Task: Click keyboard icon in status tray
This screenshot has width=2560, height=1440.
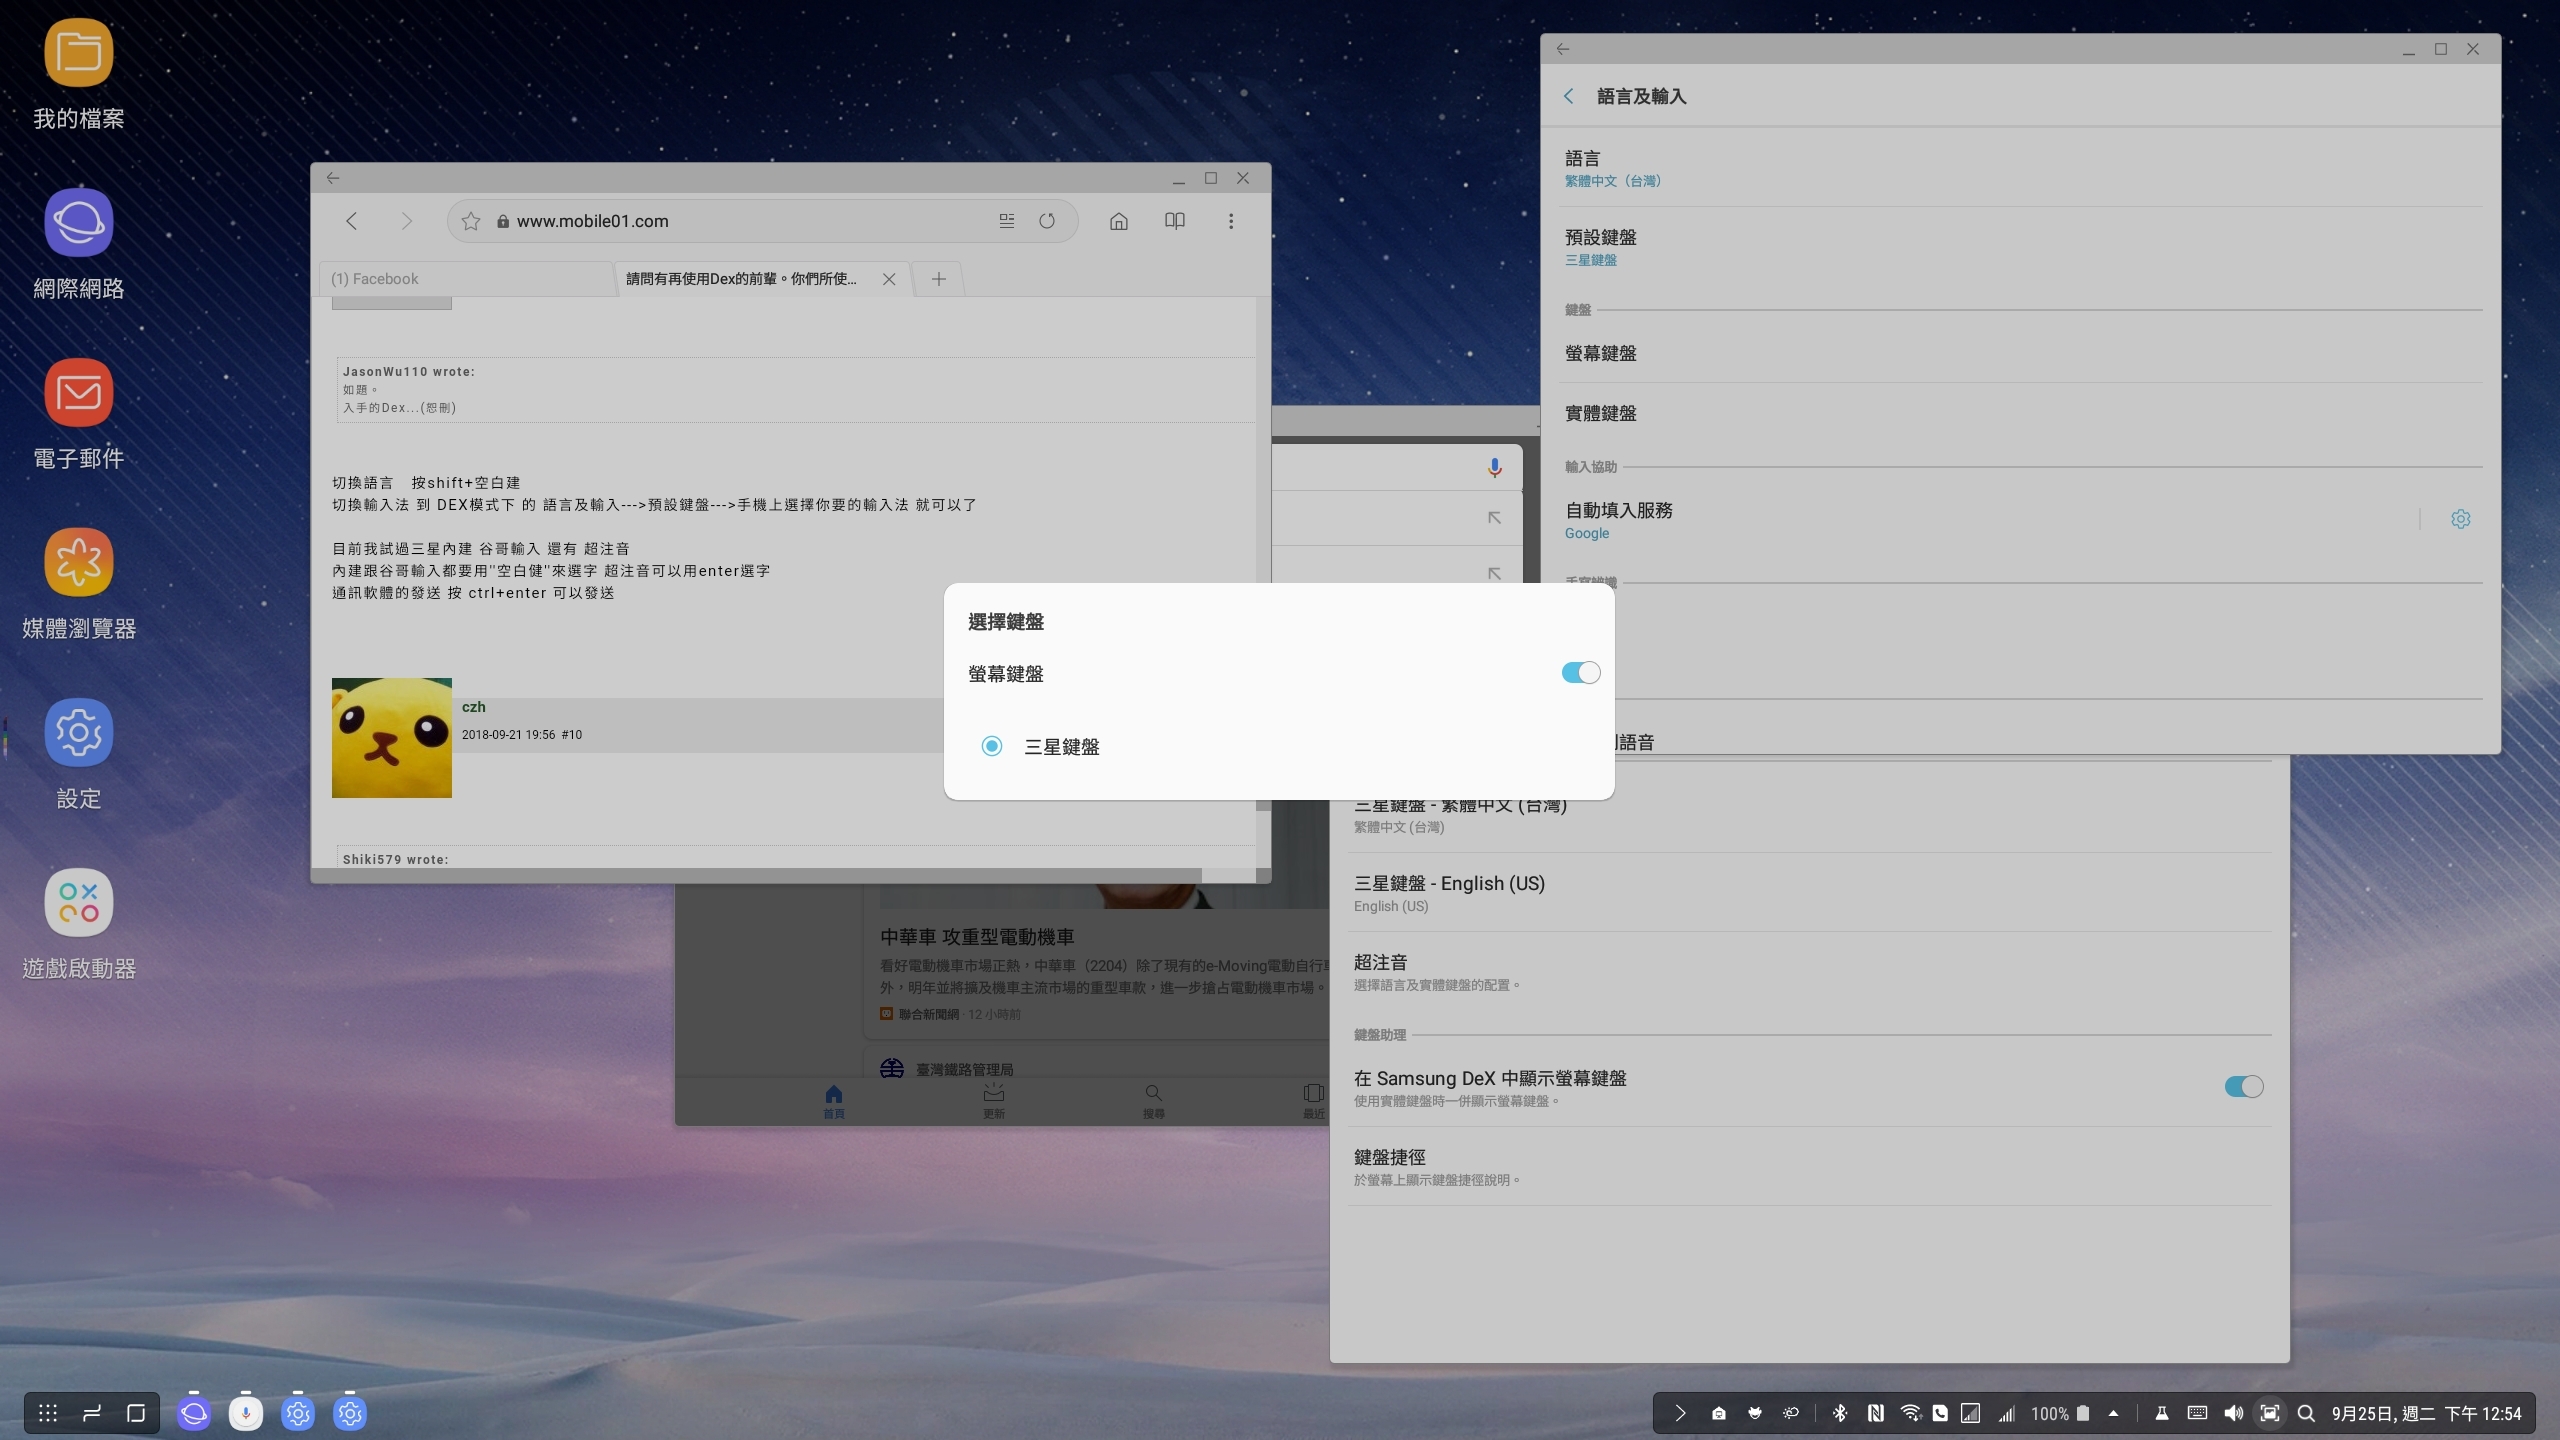Action: pyautogui.click(x=2197, y=1413)
